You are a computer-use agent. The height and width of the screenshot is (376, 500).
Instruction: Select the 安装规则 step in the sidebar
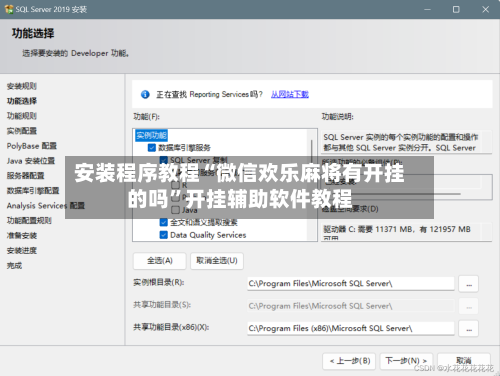click(x=22, y=86)
